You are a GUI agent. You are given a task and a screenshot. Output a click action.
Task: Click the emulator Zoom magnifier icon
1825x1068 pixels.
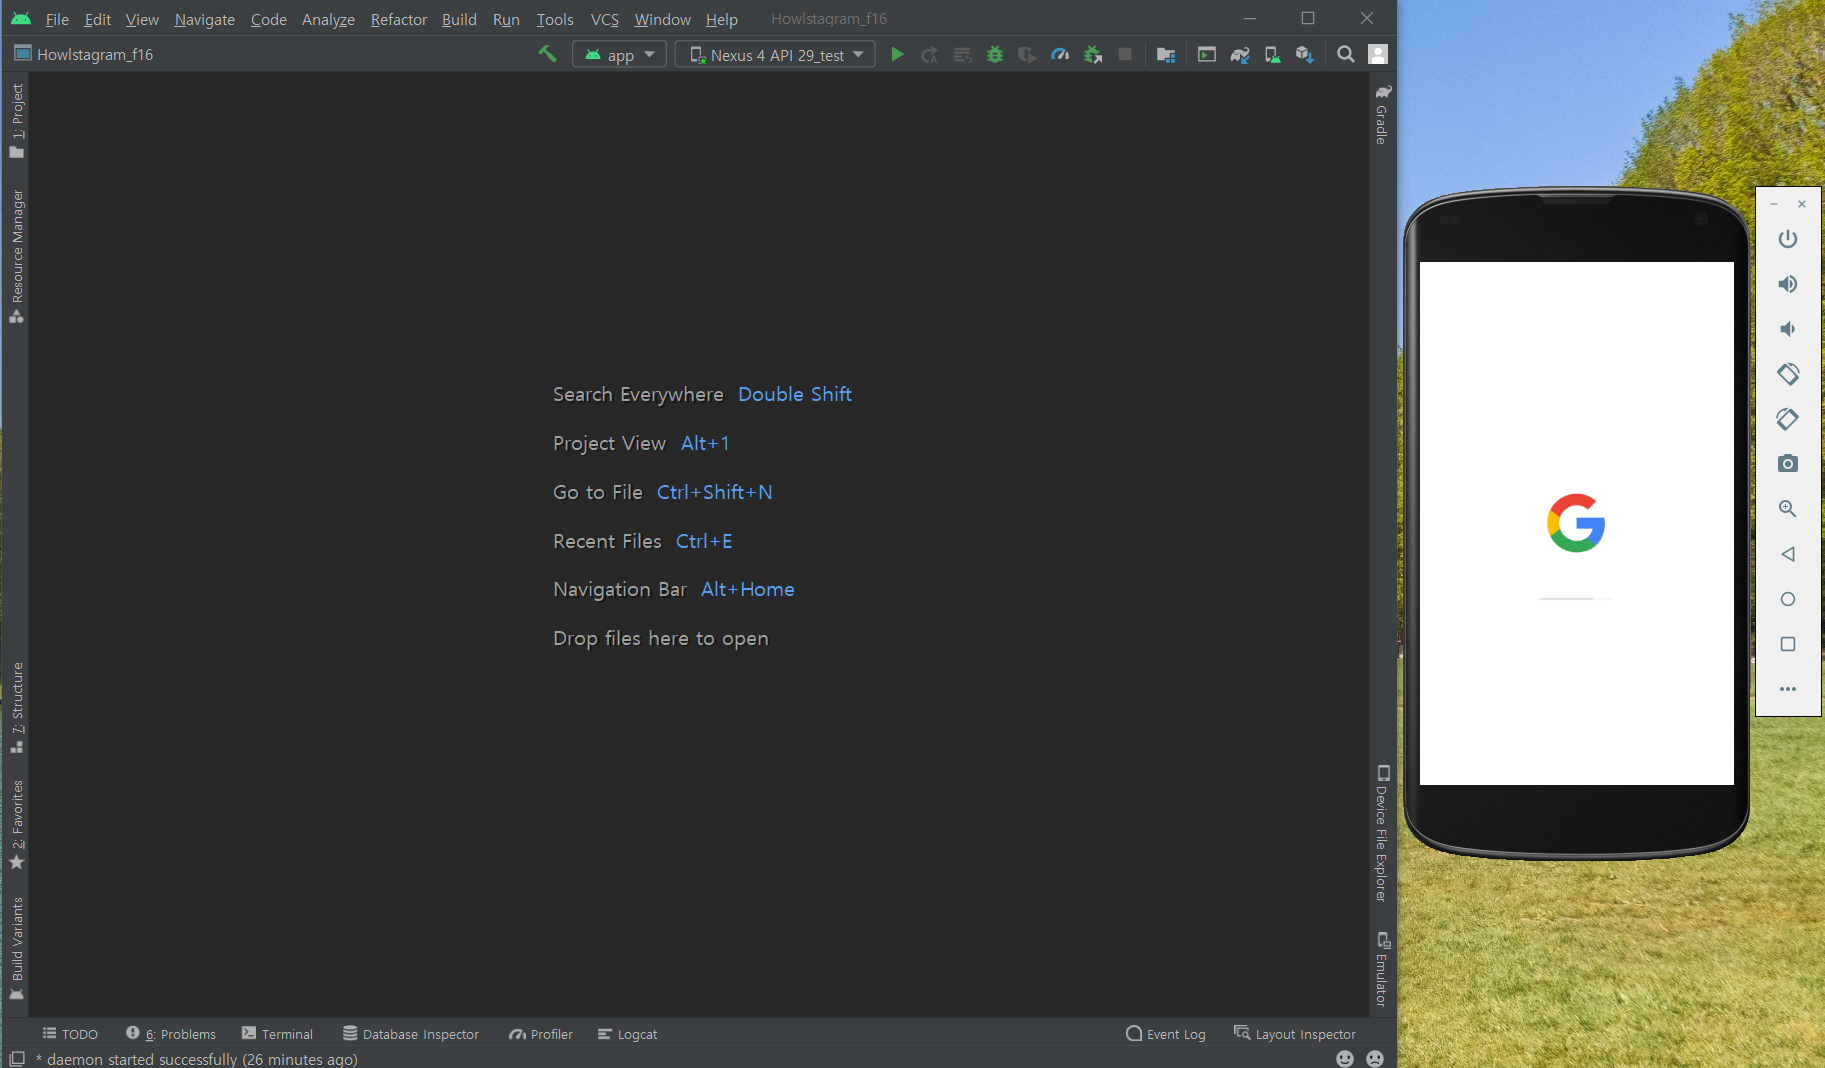(x=1788, y=509)
